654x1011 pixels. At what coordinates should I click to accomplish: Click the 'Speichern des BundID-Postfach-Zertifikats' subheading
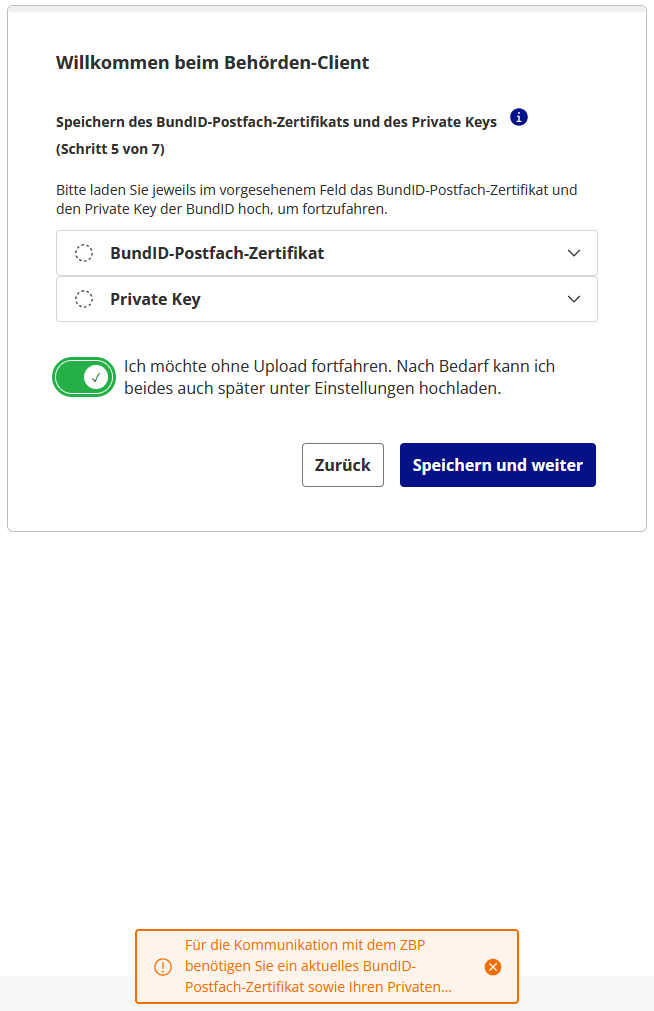(276, 122)
